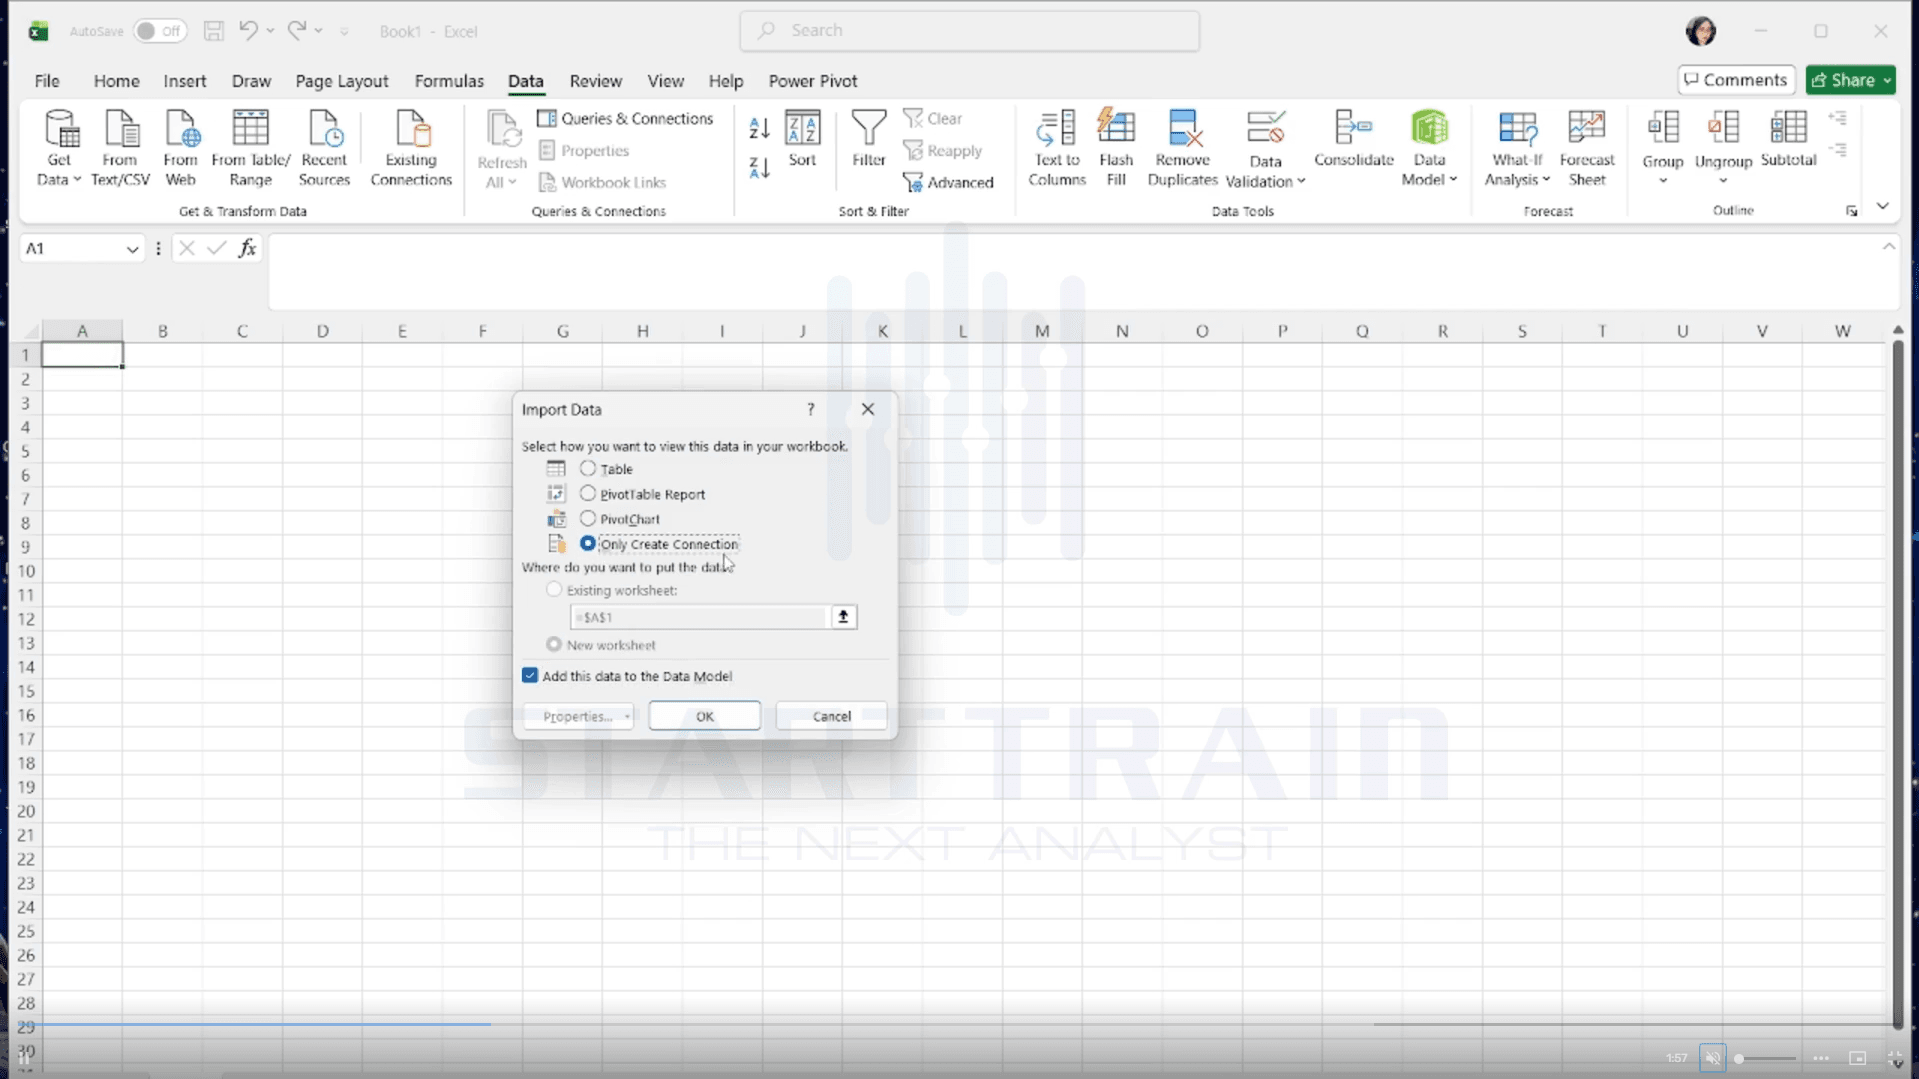1919x1079 pixels.
Task: Adjust the video volume slider
Action: 1765,1058
